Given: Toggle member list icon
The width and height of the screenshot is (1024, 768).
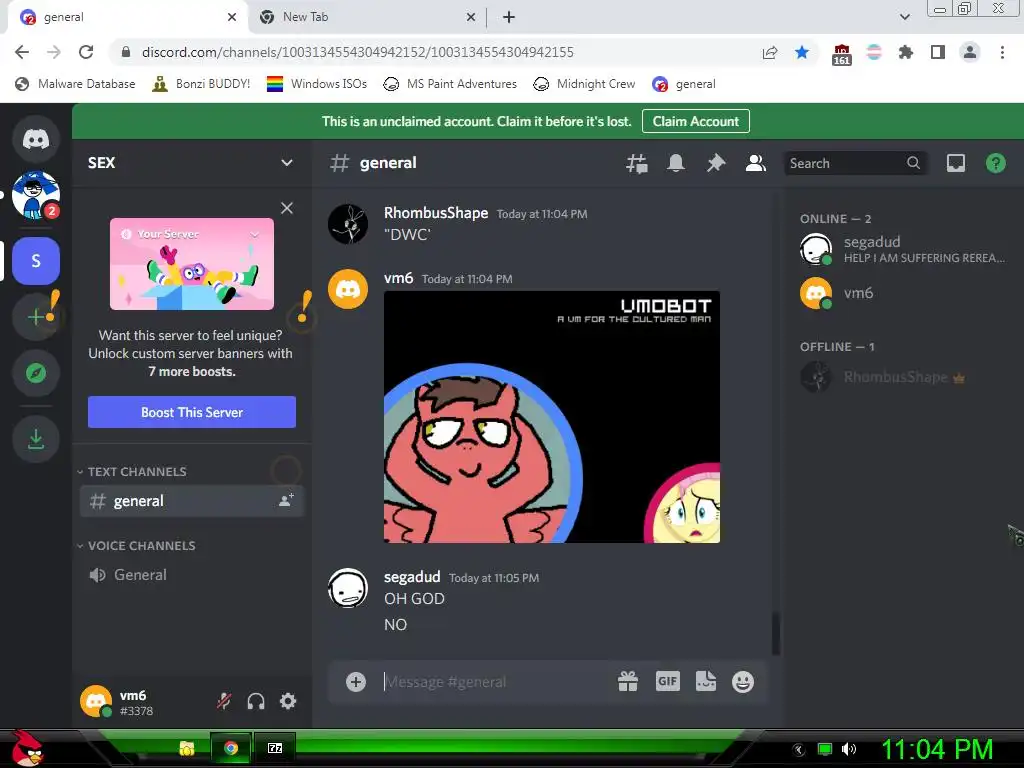Looking at the screenshot, I should coord(756,163).
